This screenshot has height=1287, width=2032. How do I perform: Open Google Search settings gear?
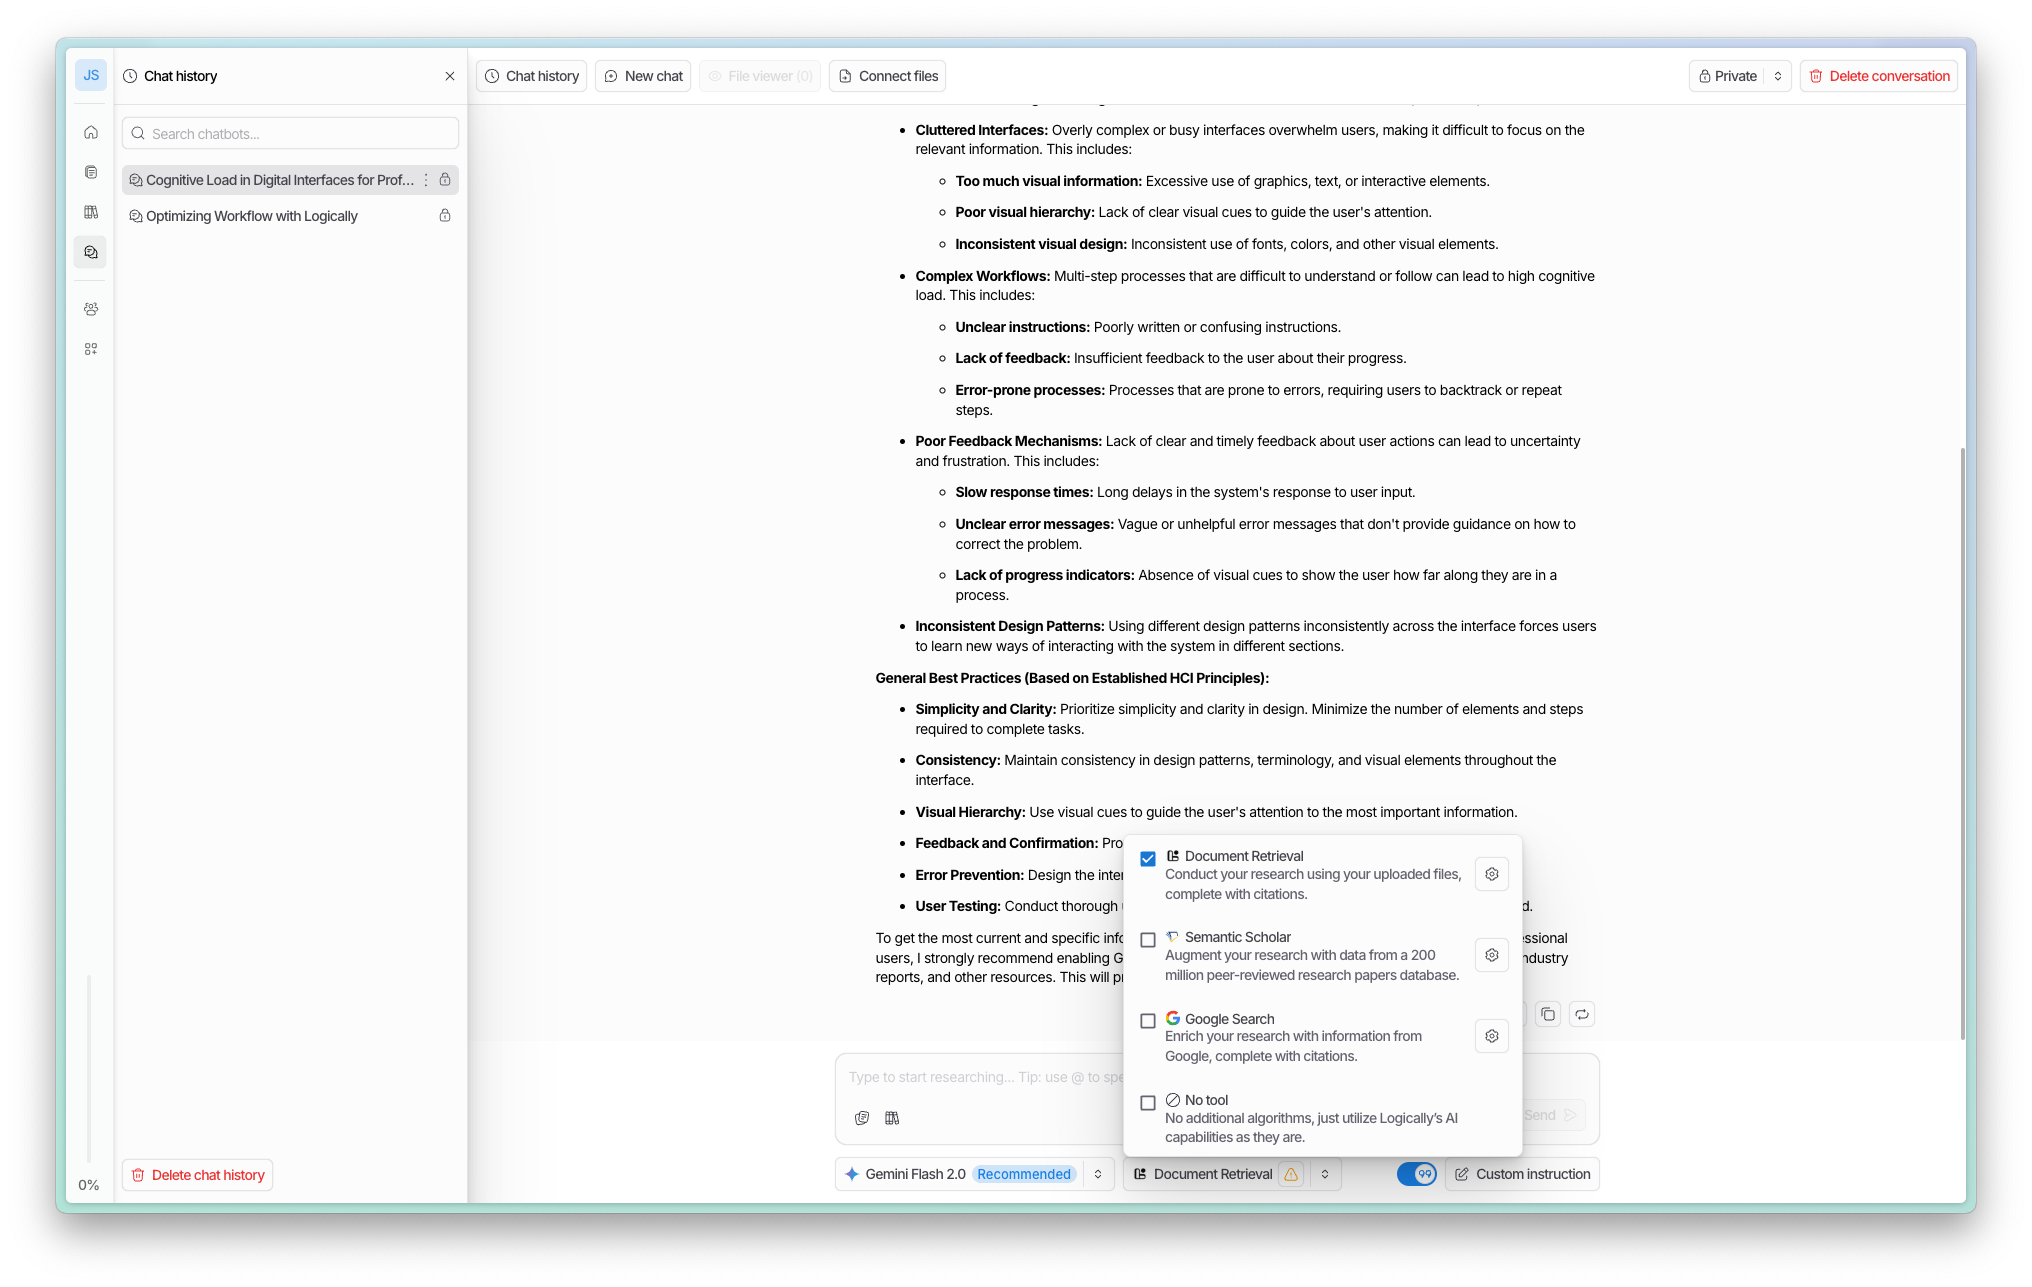[x=1491, y=1036]
